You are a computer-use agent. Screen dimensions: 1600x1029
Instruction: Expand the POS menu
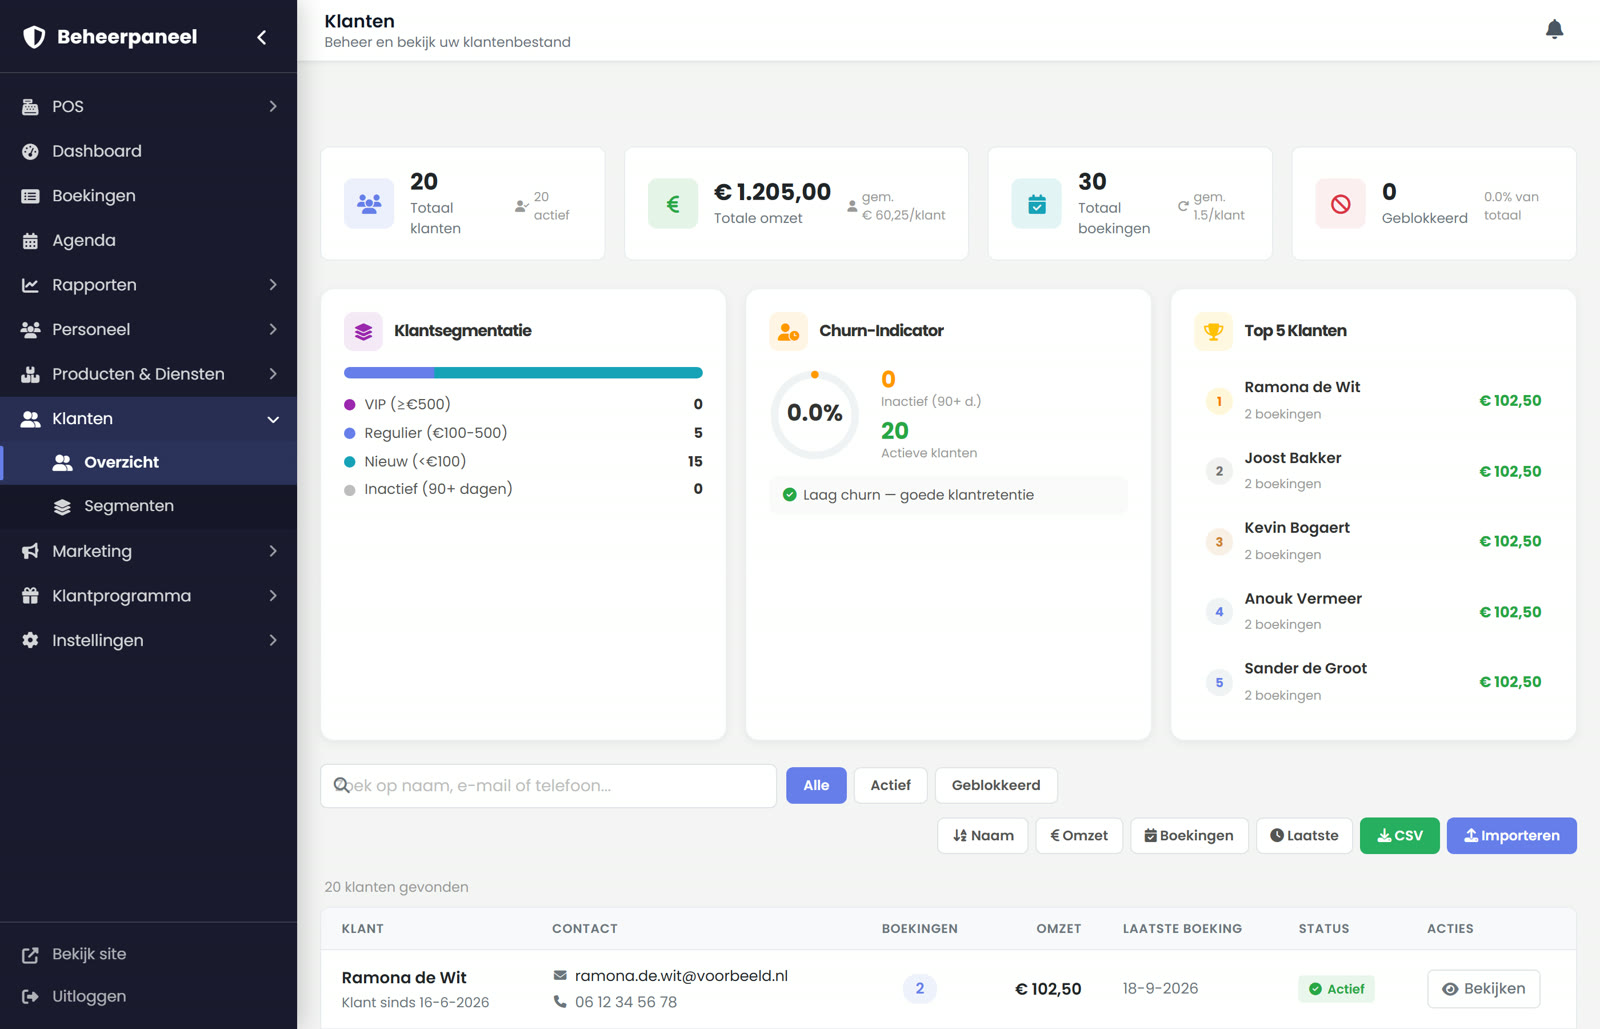click(x=149, y=106)
